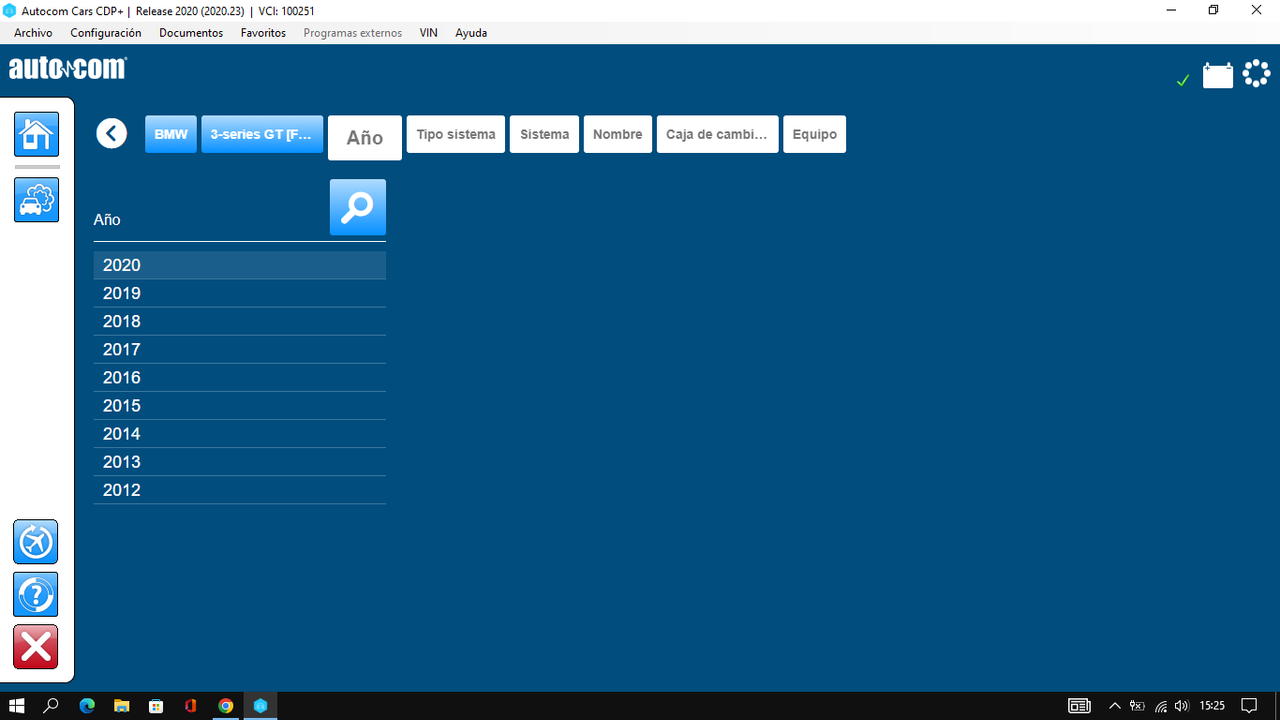Click the red X exit icon

[x=36, y=647]
